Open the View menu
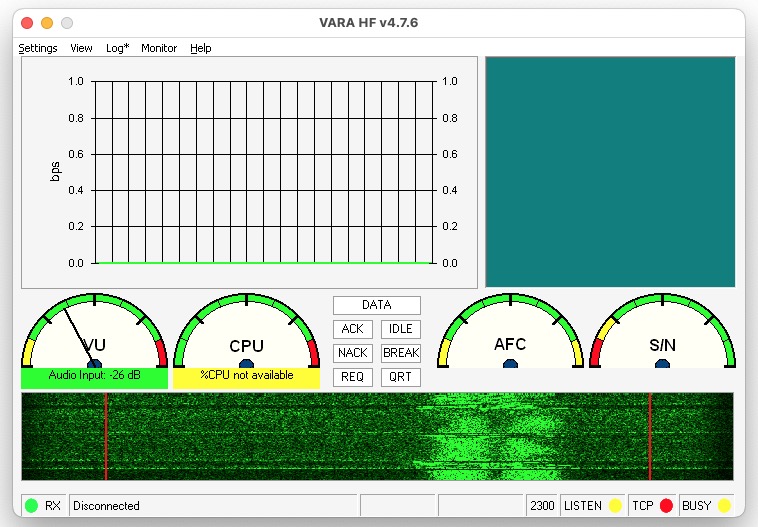 pos(81,48)
